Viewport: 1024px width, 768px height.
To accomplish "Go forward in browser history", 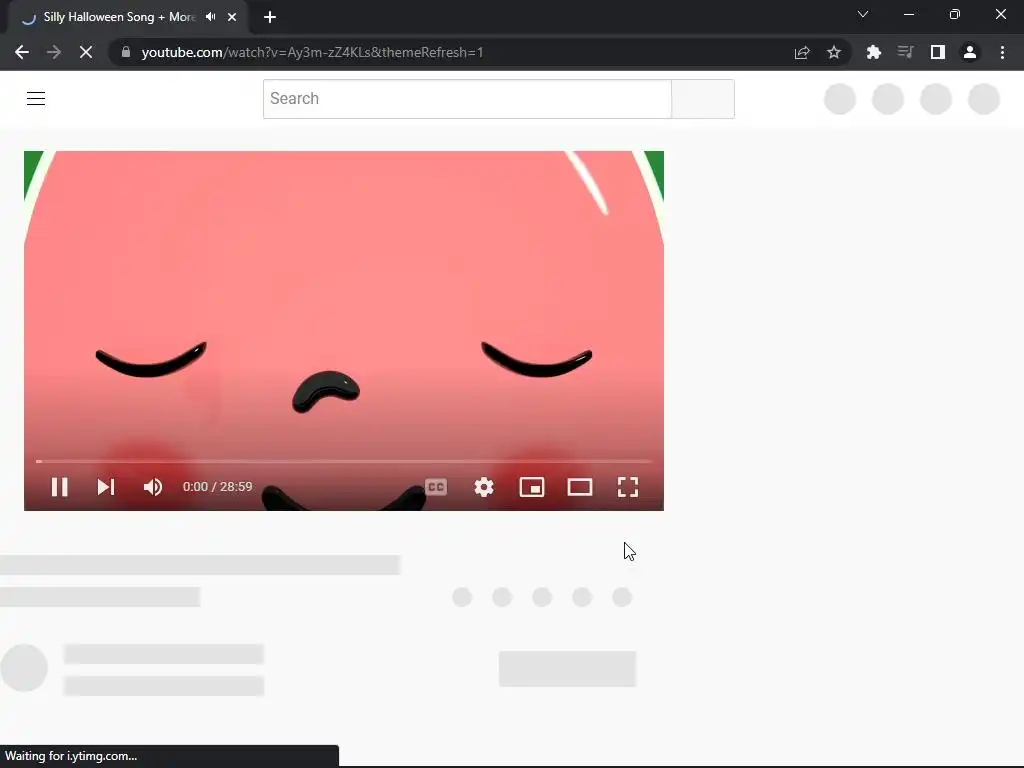I will [x=54, y=52].
